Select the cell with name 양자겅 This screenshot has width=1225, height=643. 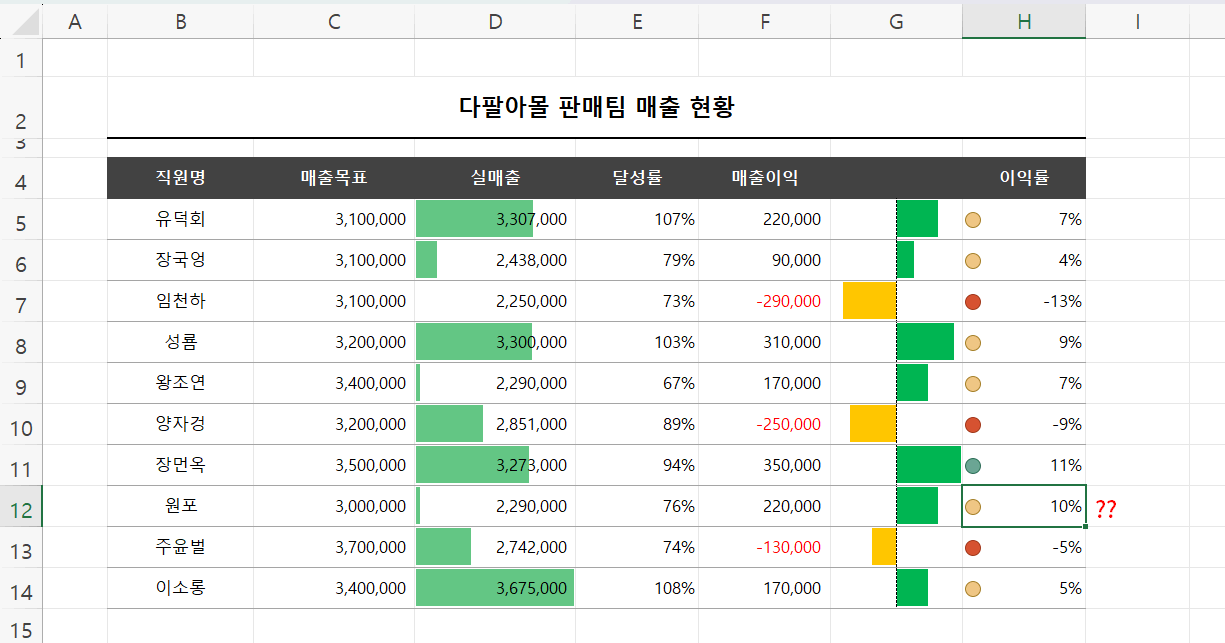pyautogui.click(x=180, y=424)
